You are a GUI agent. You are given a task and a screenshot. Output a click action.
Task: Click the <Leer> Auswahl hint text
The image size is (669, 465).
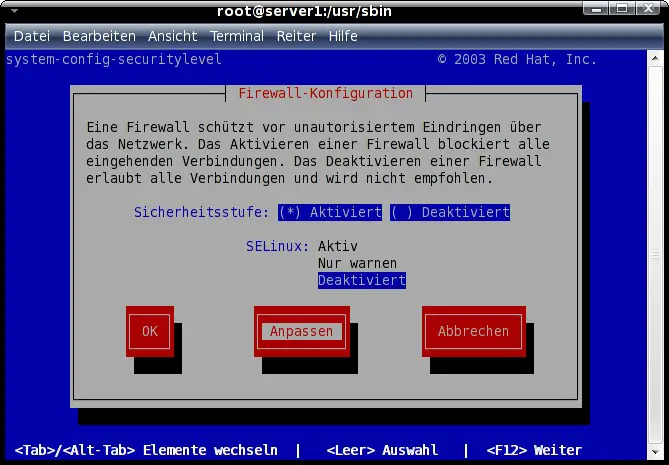[x=382, y=450]
